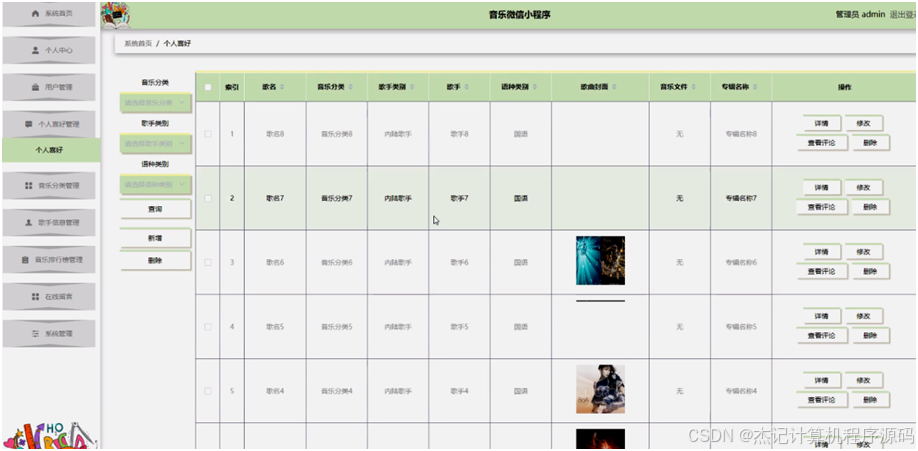Sort by 语种类别 column arrows
Image resolution: width=918 pixels, height=451 pixels.
[535, 87]
